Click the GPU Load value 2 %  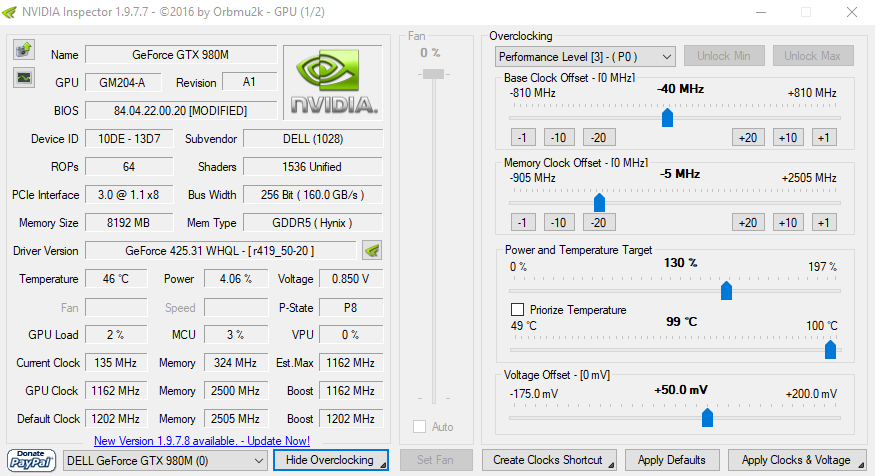point(116,334)
